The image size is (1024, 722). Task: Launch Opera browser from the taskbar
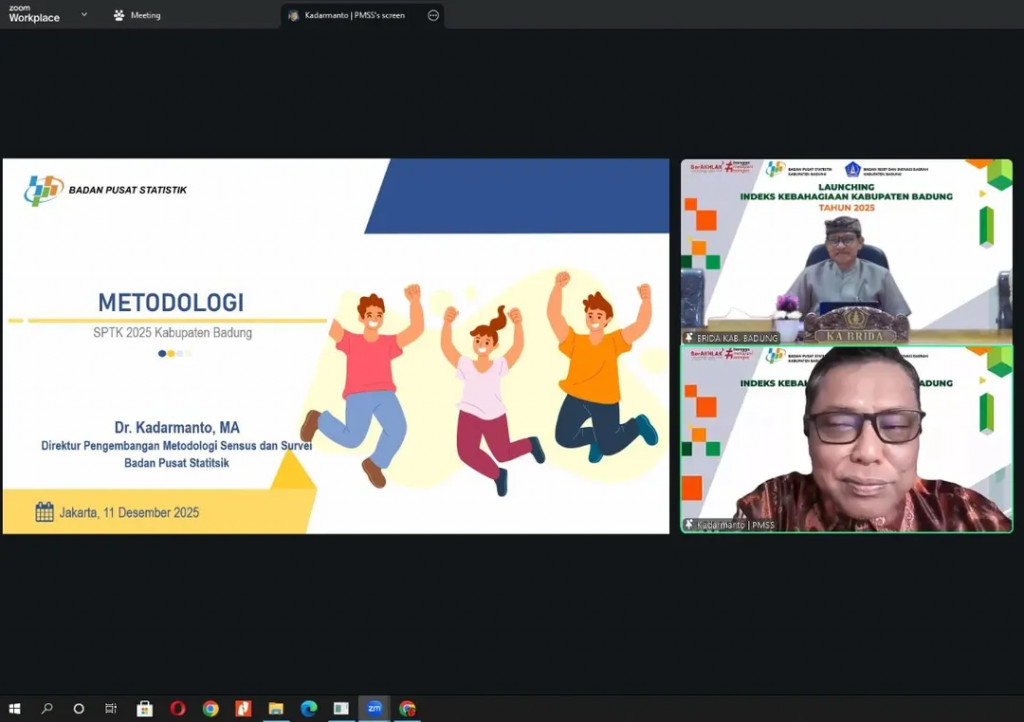[x=178, y=708]
